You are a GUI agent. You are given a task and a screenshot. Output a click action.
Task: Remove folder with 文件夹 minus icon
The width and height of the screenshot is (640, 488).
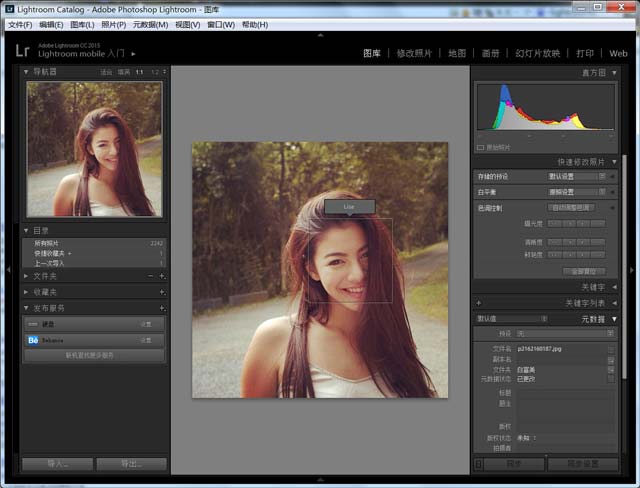coord(150,276)
